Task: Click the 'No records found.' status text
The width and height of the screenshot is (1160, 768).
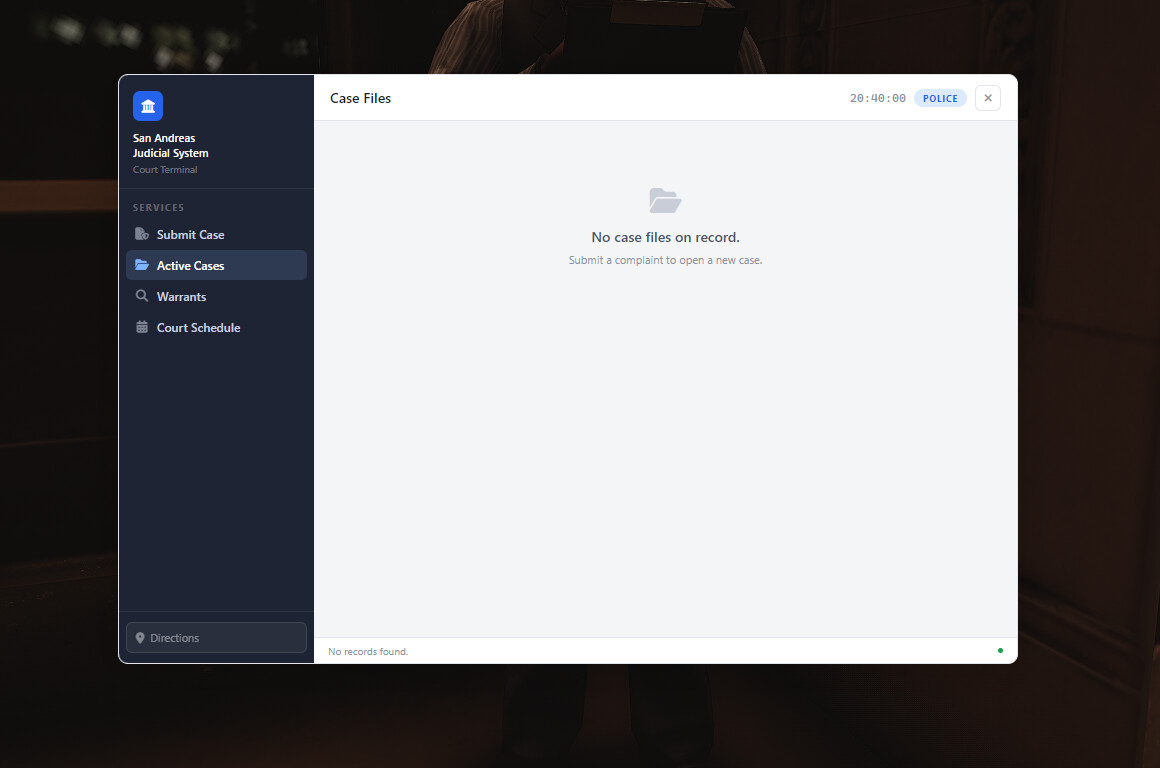Action: pyautogui.click(x=368, y=652)
